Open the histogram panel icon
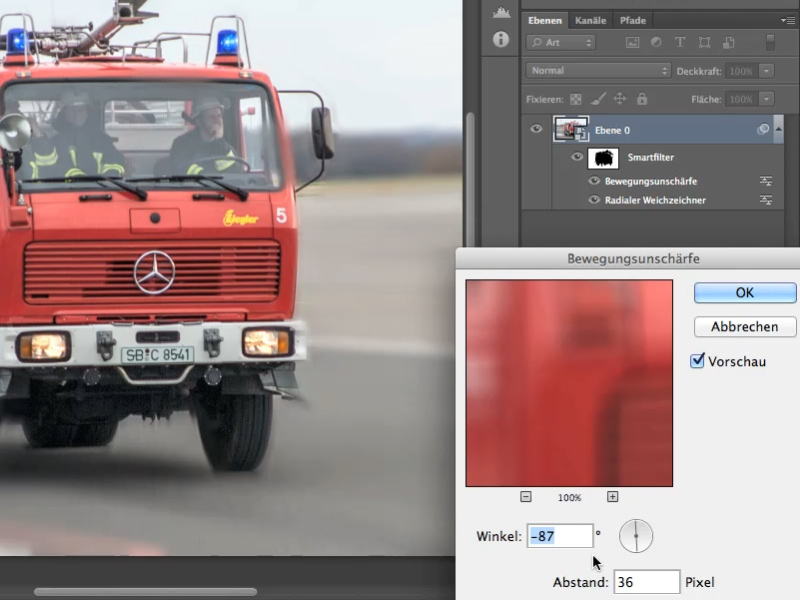This screenshot has width=800, height=600. click(x=501, y=13)
